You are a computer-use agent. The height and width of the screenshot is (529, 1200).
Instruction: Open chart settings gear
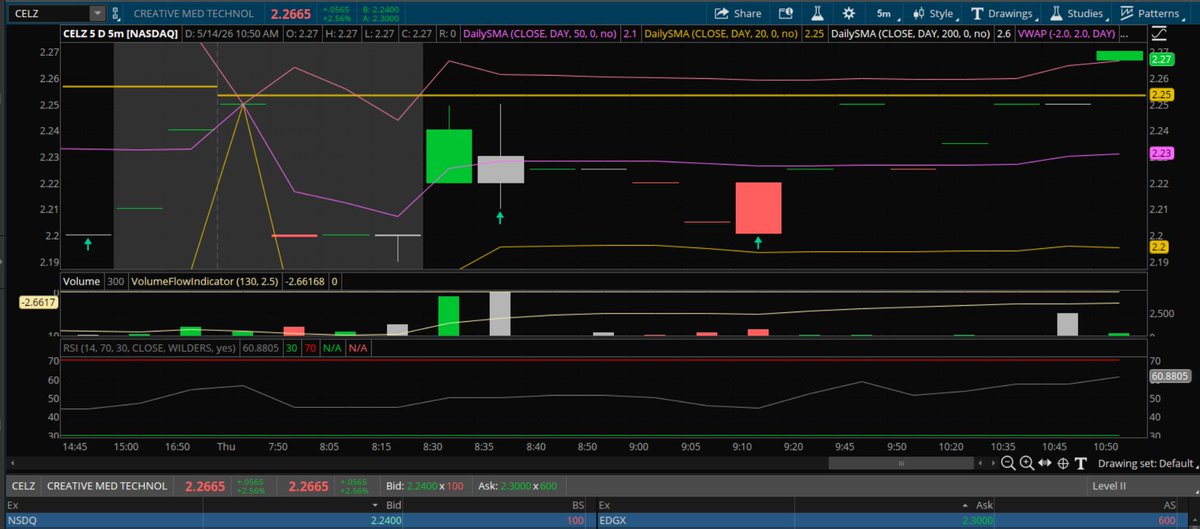pos(849,14)
